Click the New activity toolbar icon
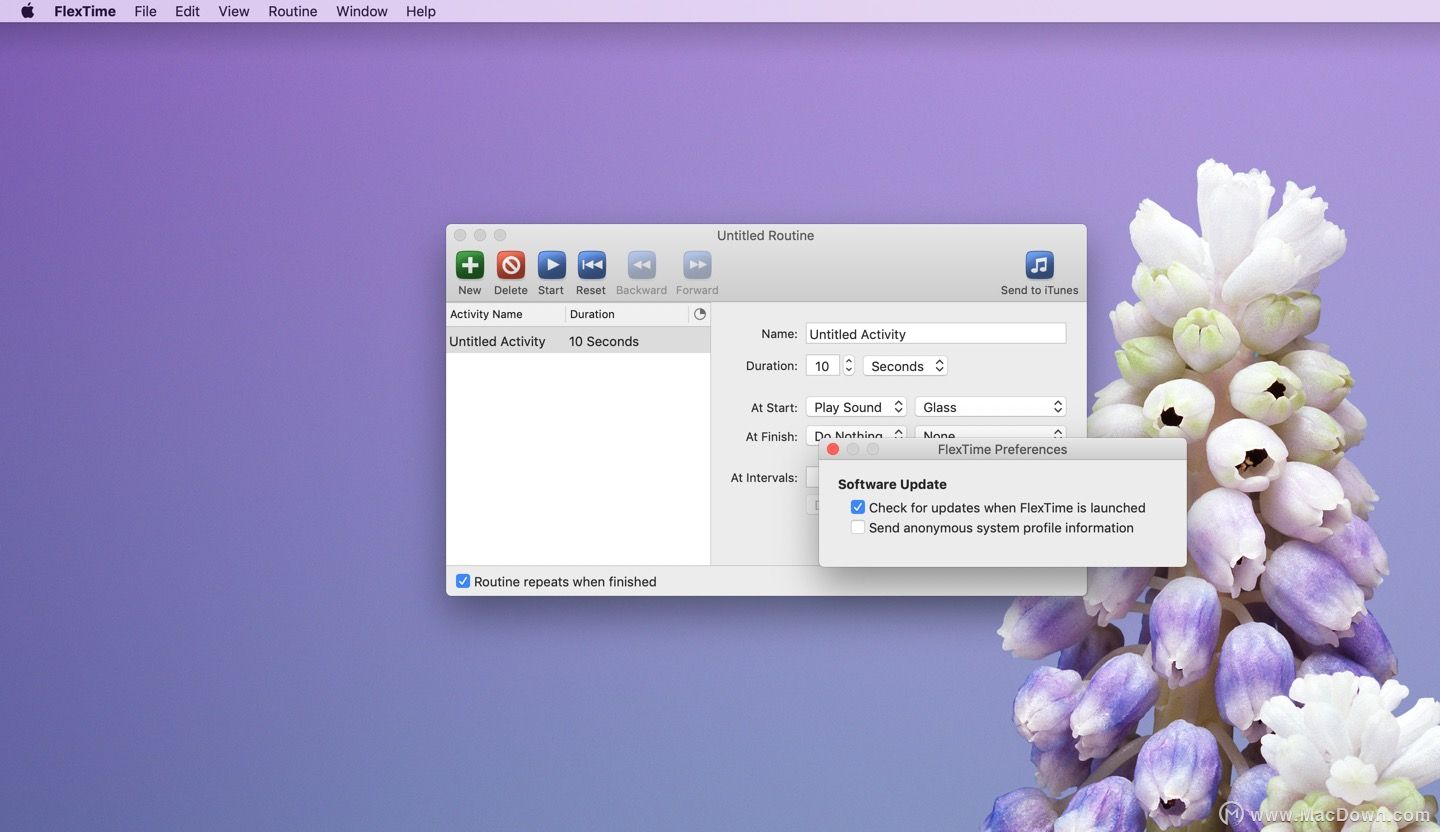Image resolution: width=1440 pixels, height=832 pixels. (x=470, y=265)
